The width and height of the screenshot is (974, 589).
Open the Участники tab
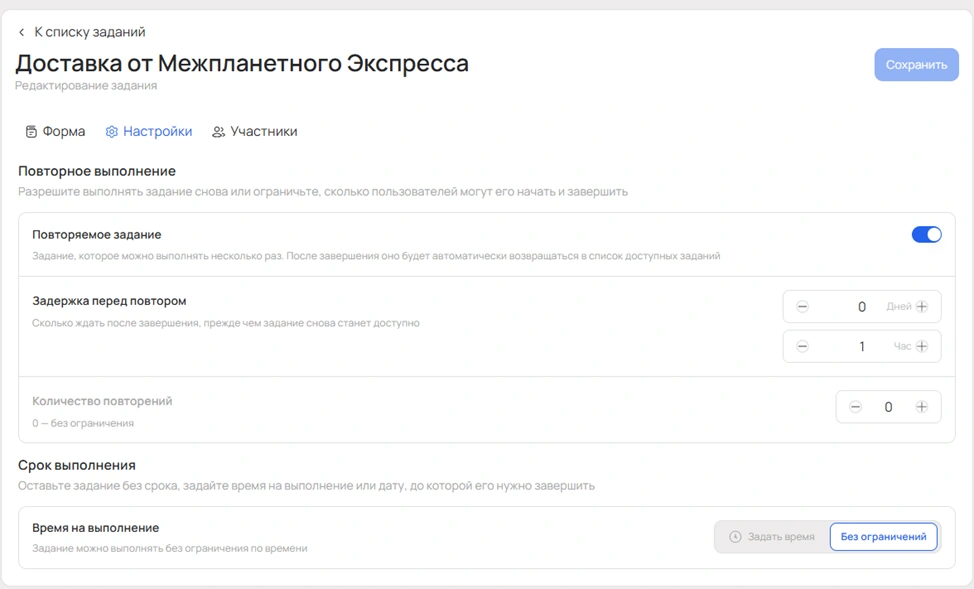(x=255, y=132)
